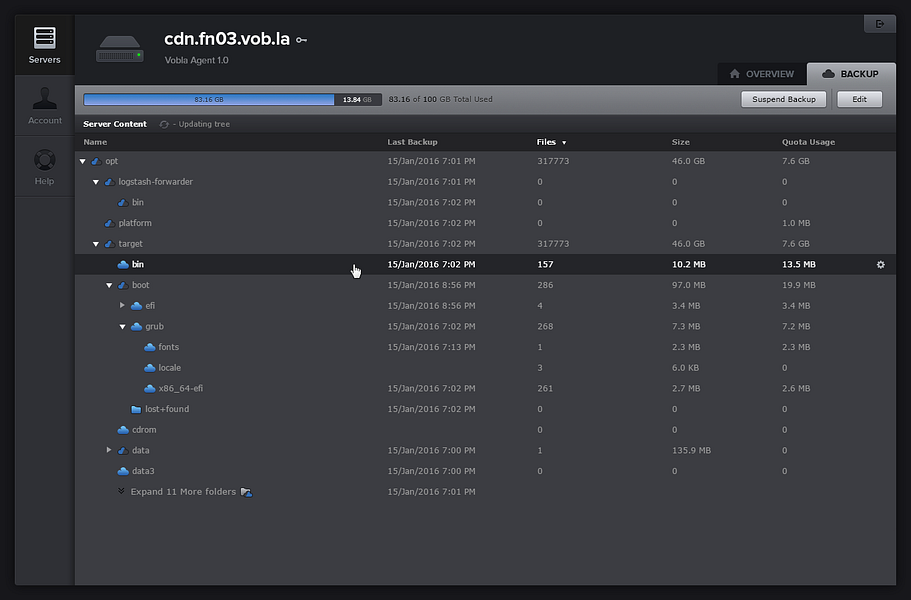This screenshot has width=911, height=600.
Task: Click the logout icon at top right
Action: point(880,23)
